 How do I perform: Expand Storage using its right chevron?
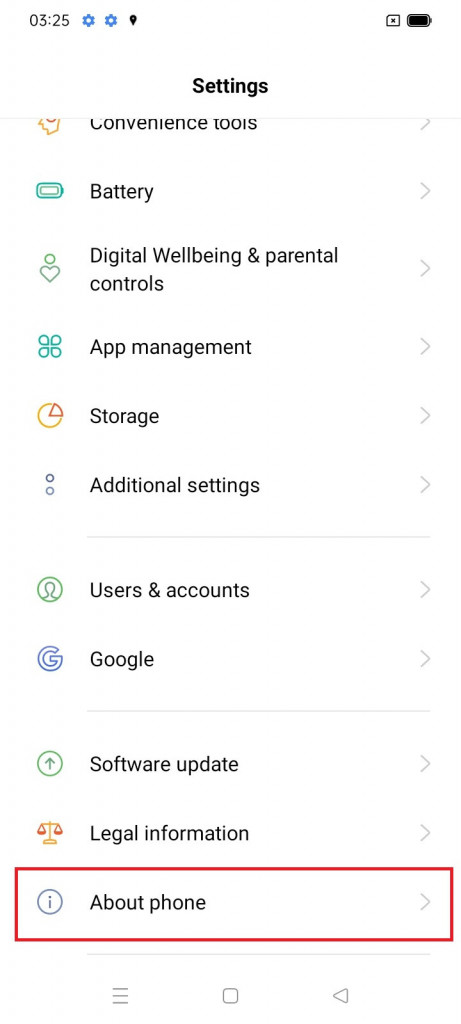pos(425,415)
